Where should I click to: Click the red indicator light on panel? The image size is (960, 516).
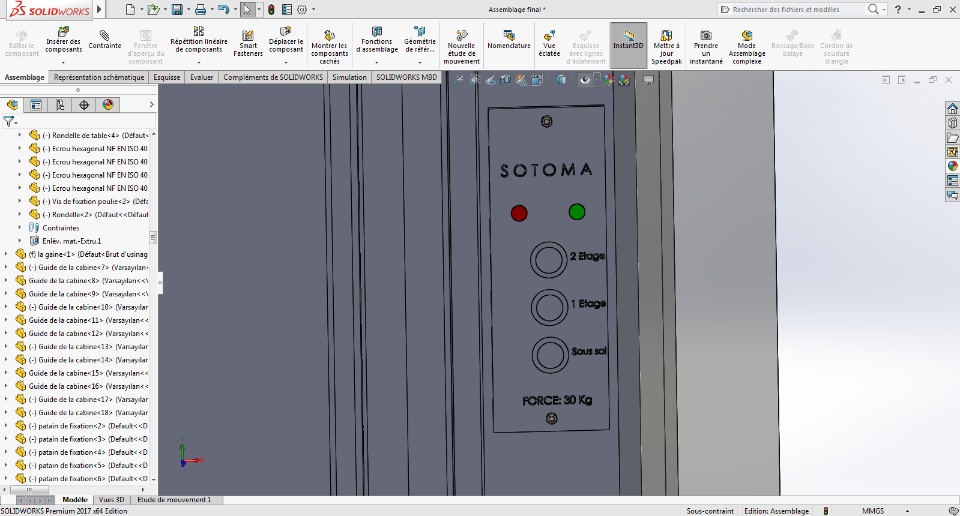coord(519,213)
